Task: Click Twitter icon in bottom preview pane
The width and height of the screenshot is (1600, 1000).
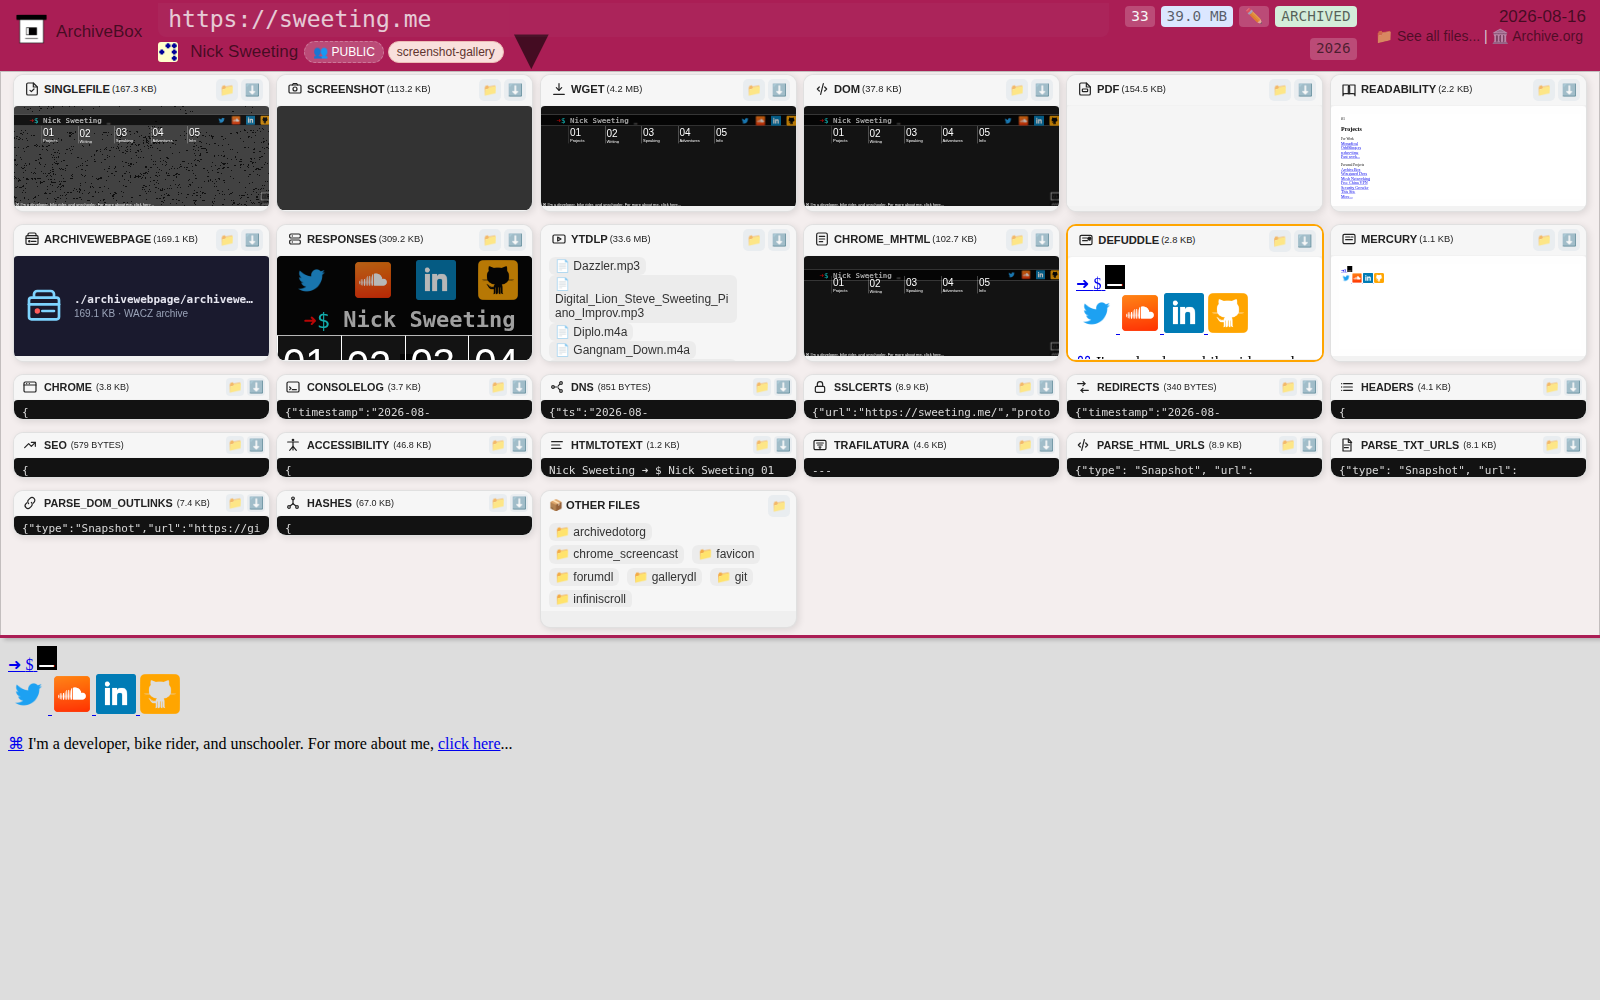Action: click(x=28, y=694)
